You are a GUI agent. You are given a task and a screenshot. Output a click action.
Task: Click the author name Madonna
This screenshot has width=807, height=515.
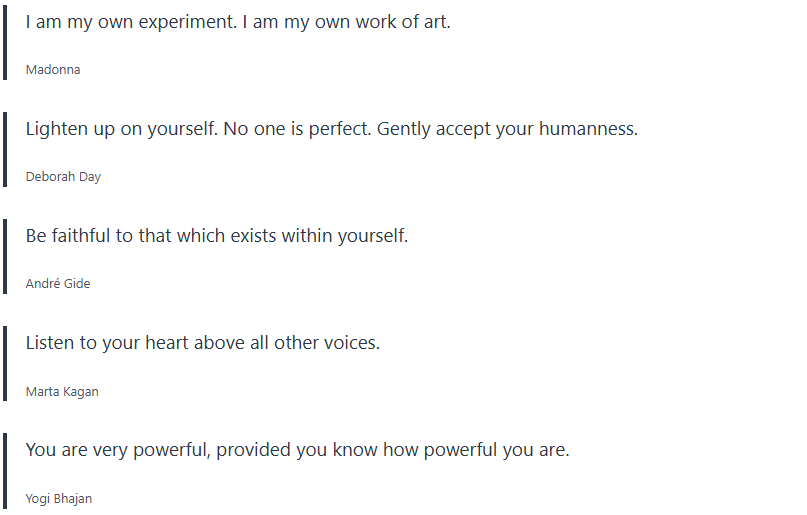(53, 70)
